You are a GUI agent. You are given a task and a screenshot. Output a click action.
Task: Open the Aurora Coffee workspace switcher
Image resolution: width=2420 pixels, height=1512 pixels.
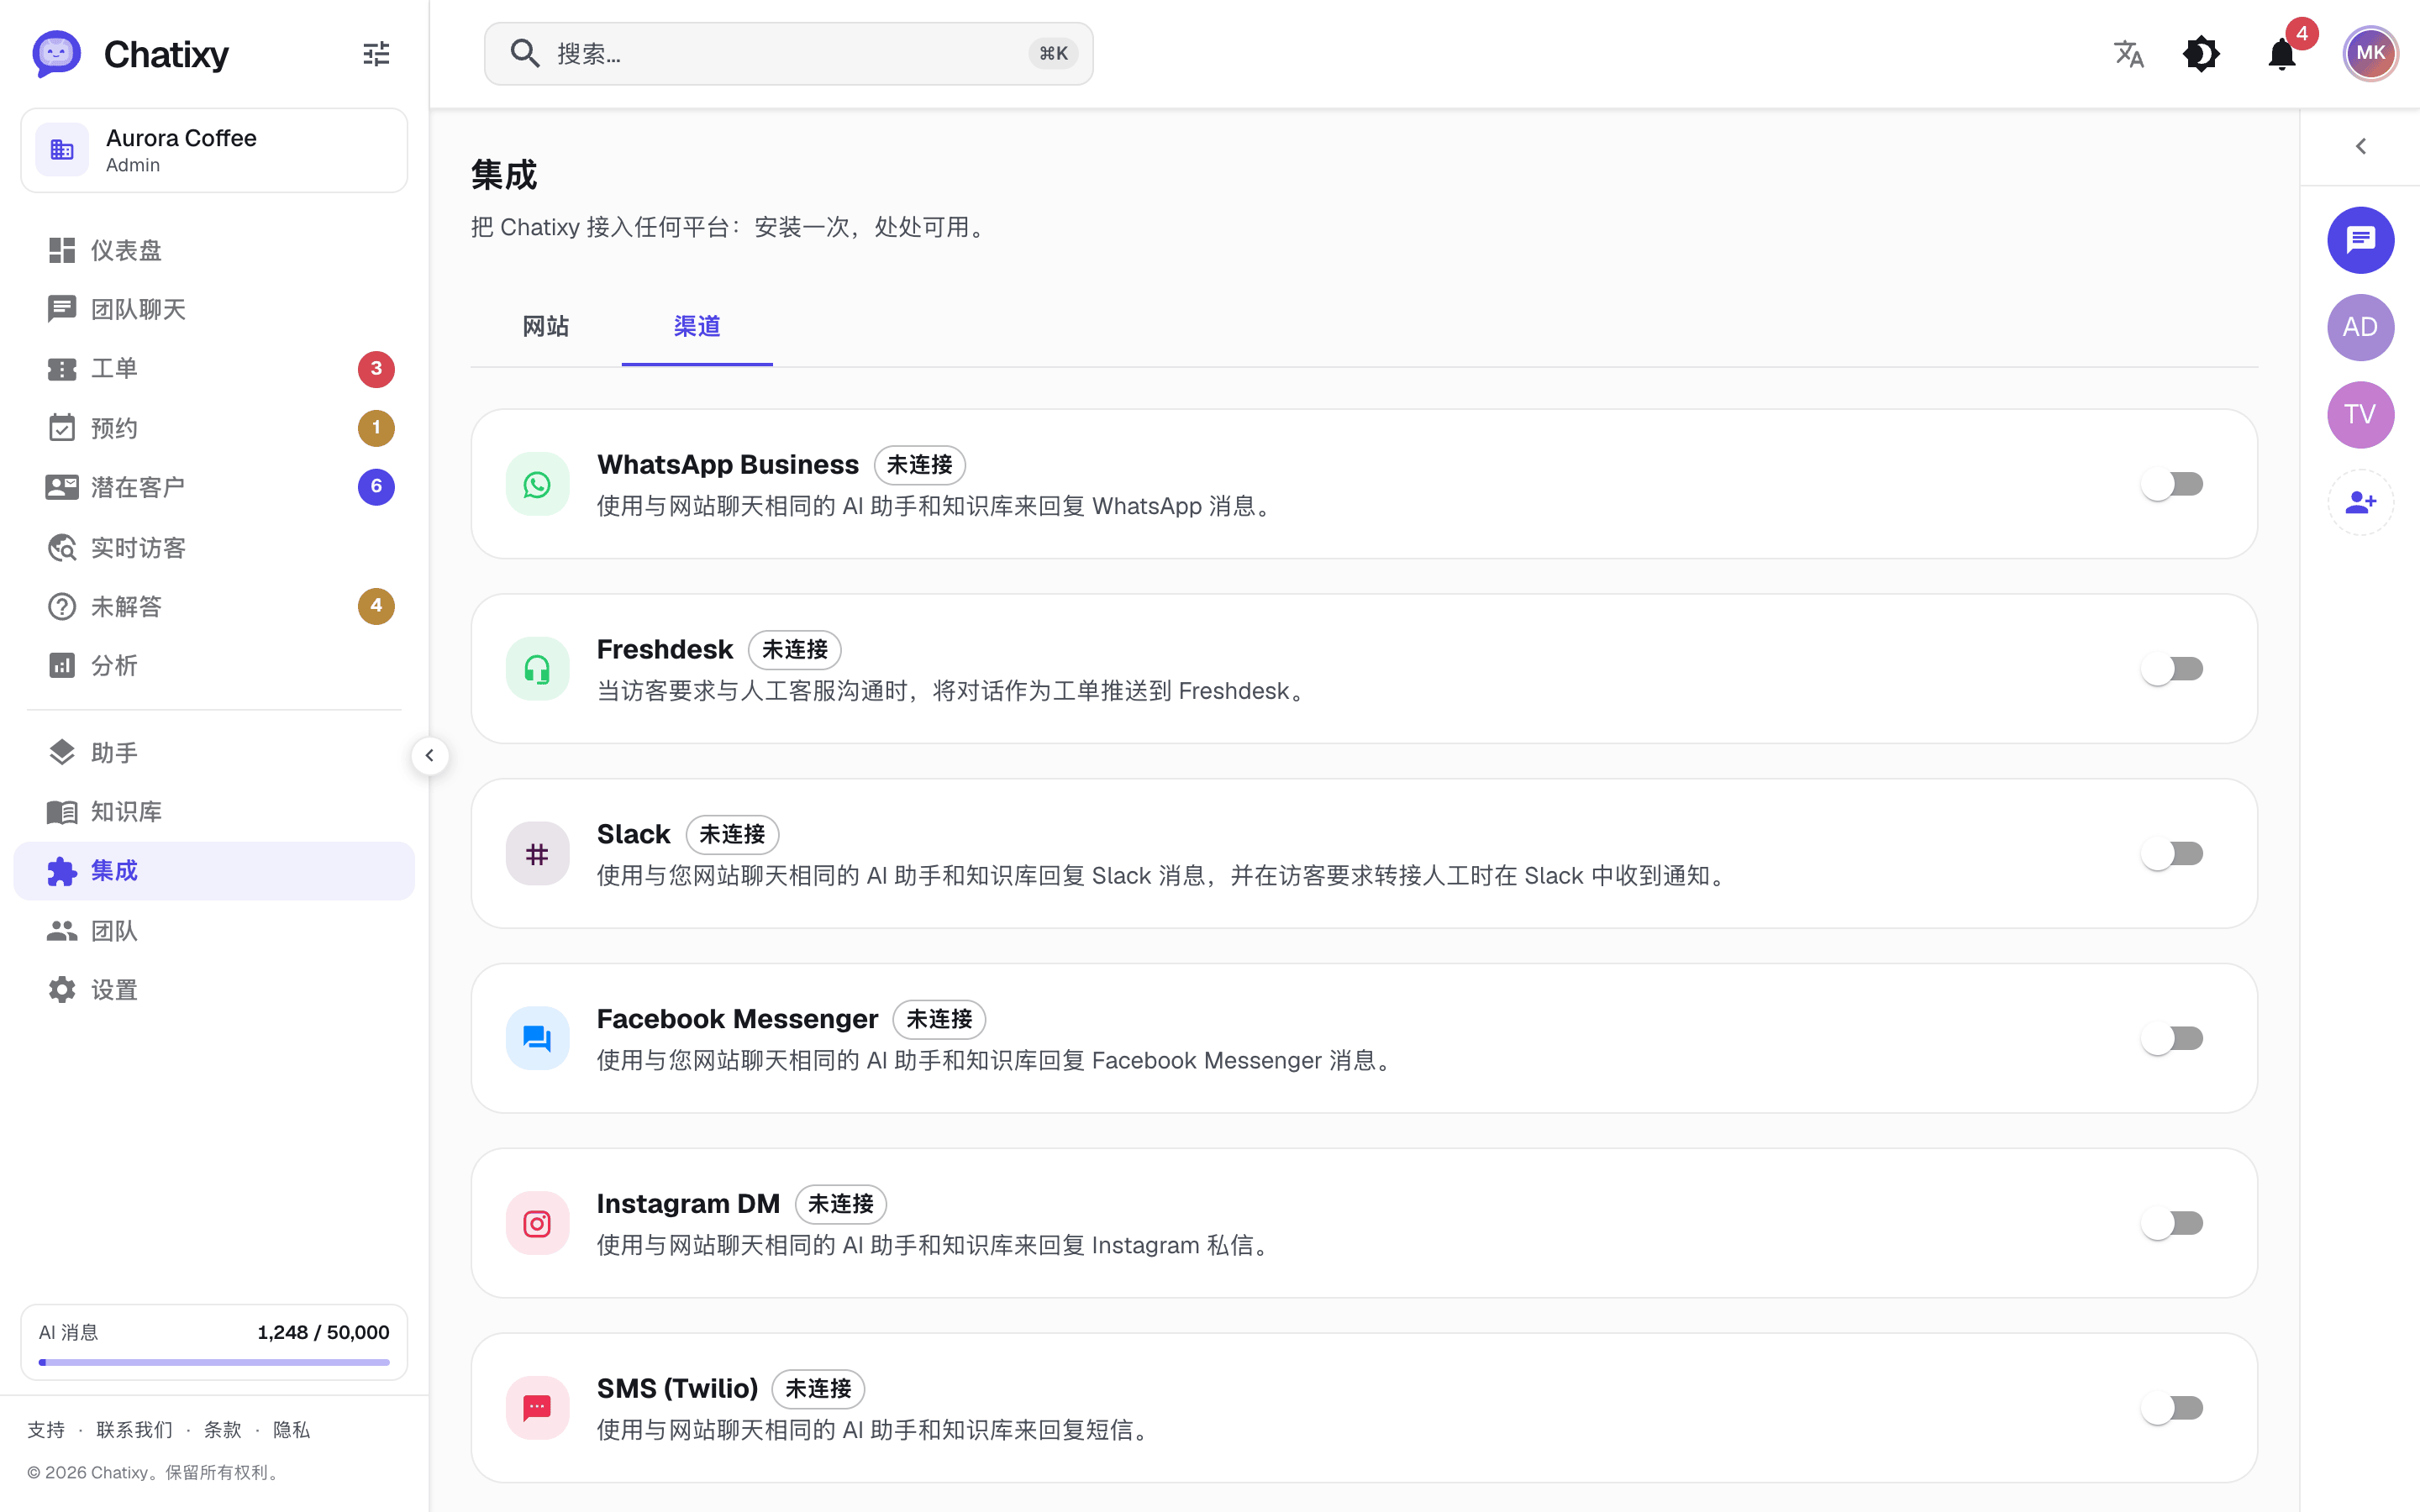click(214, 150)
